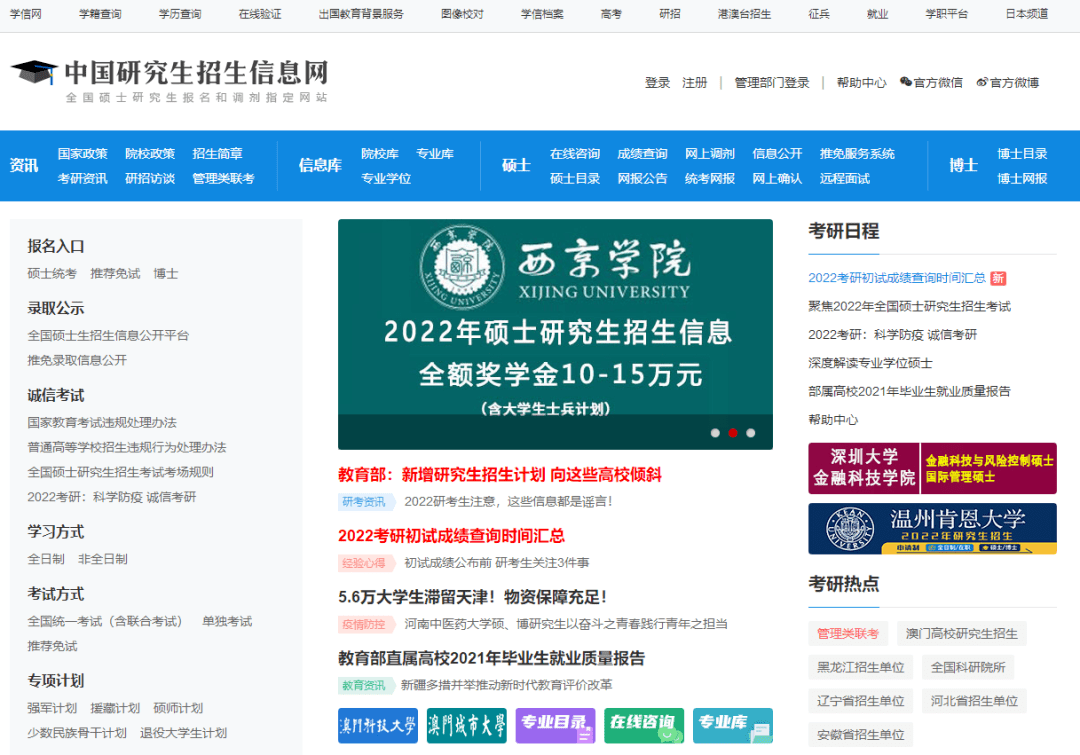Open 帮助中心 in the header
This screenshot has width=1080, height=755.
coord(862,83)
